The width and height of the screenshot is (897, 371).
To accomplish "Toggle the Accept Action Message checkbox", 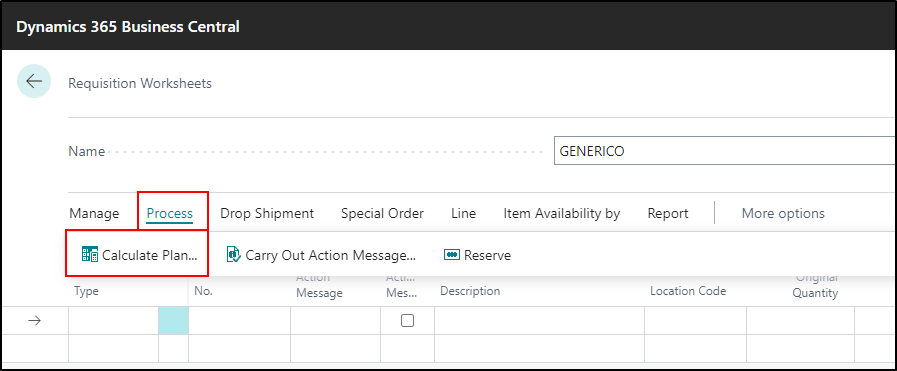I will click(x=407, y=321).
